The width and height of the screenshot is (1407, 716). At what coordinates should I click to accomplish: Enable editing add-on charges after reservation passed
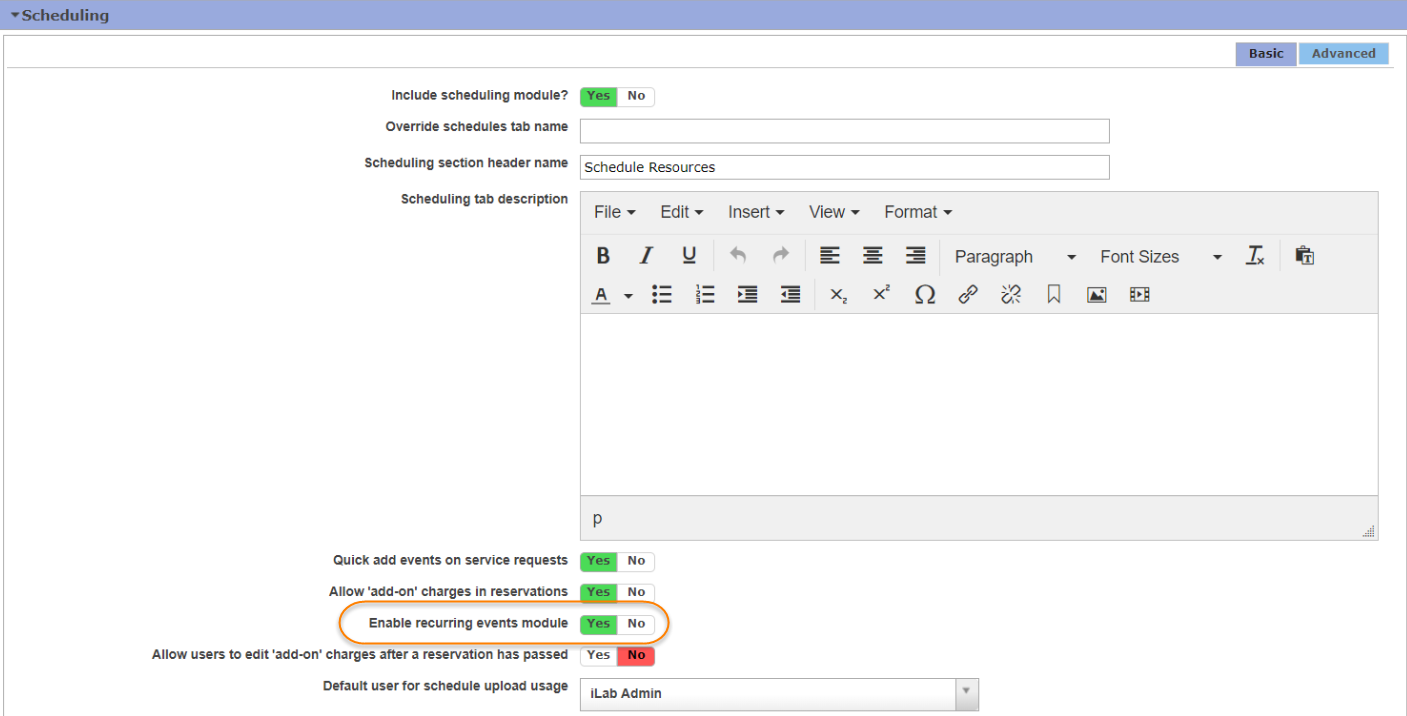598,655
